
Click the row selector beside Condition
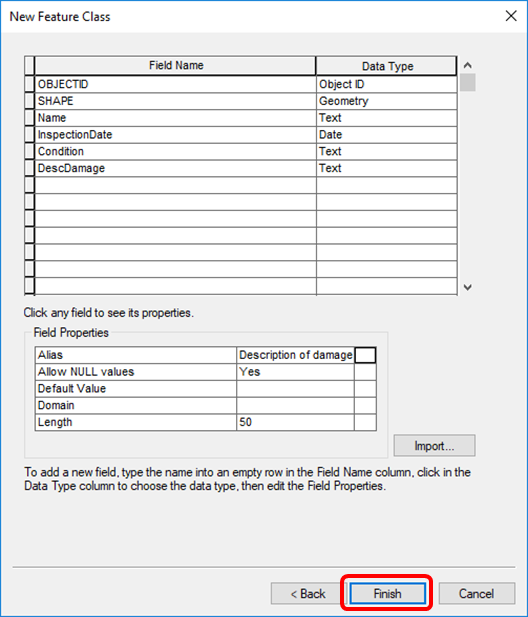tap(30, 151)
